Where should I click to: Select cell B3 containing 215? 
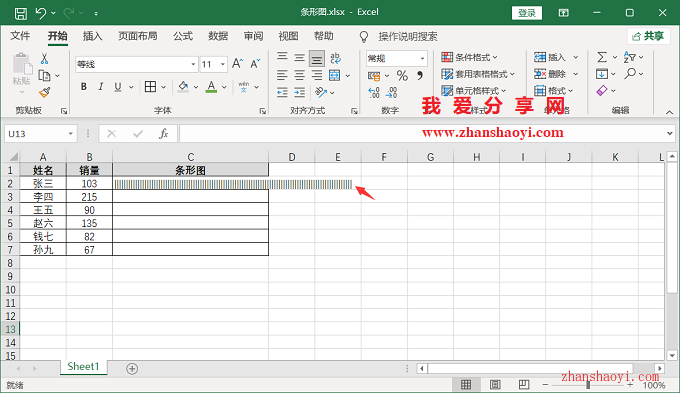pos(89,197)
